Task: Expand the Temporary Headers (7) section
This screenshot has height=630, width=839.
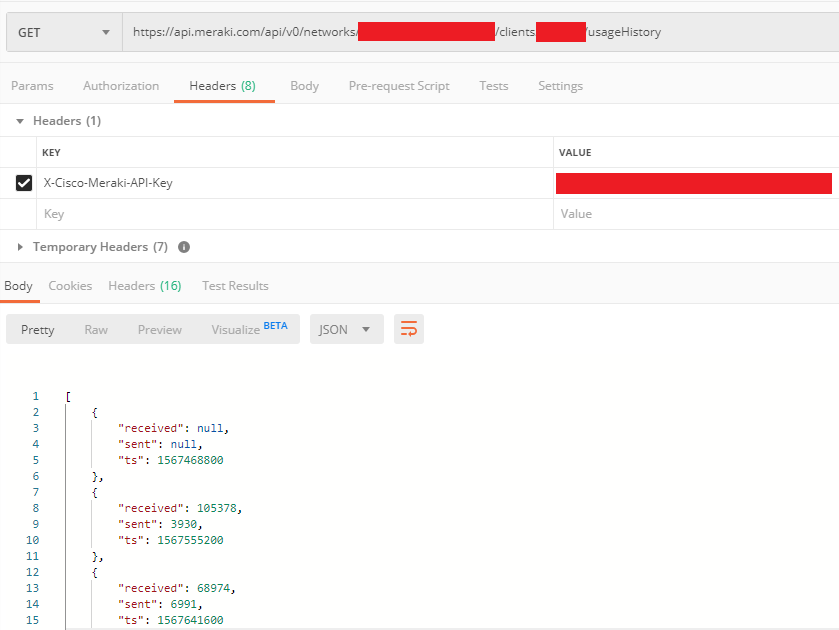Action: coord(20,247)
